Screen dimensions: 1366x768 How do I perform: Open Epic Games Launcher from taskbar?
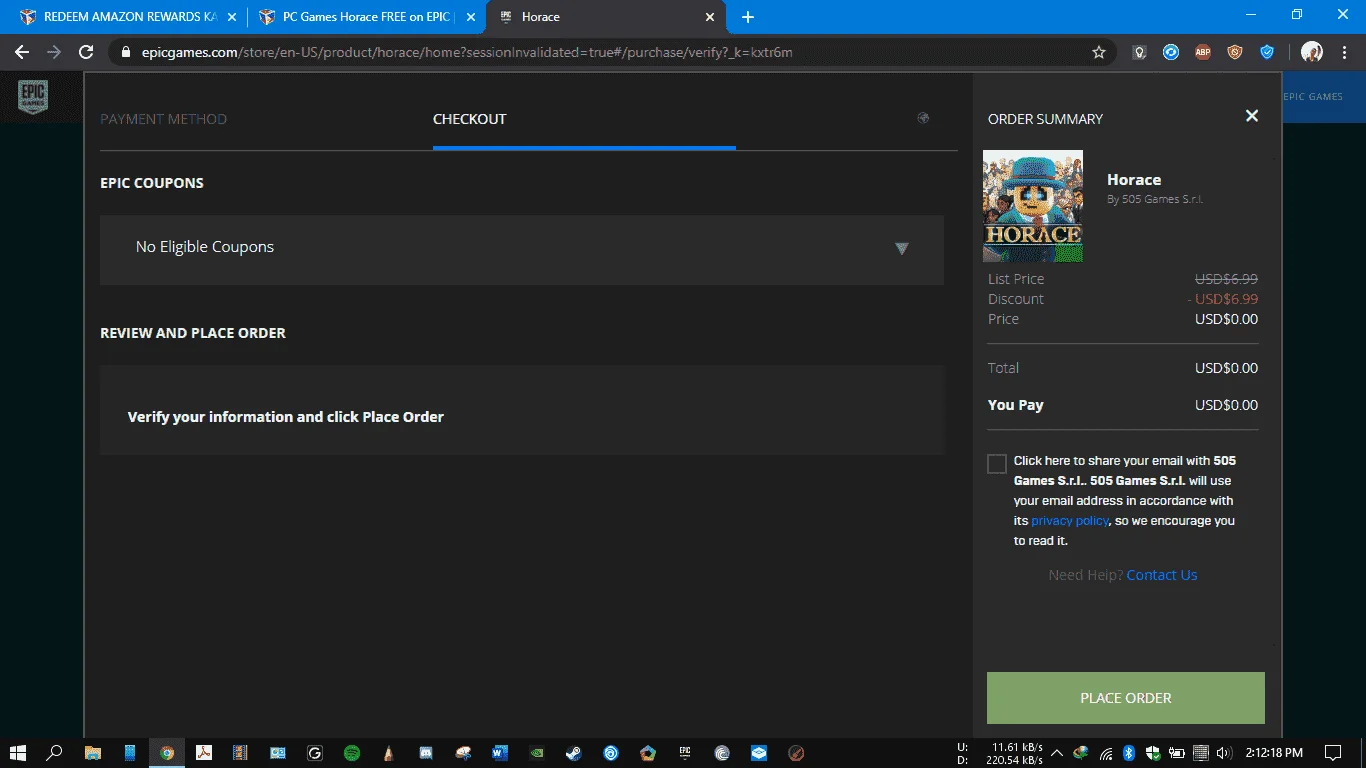point(685,753)
